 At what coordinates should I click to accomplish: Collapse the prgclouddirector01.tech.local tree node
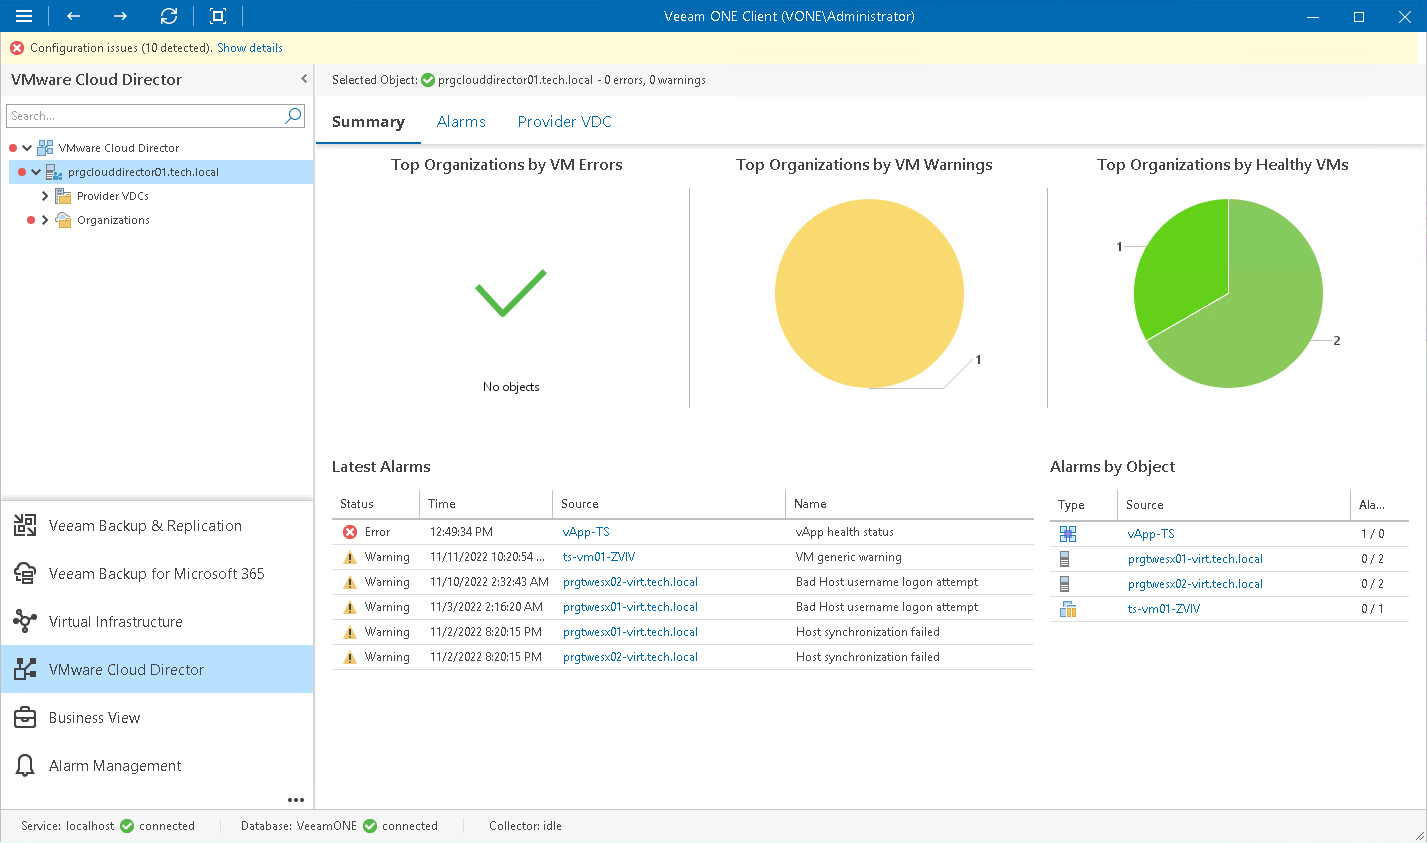click(37, 171)
